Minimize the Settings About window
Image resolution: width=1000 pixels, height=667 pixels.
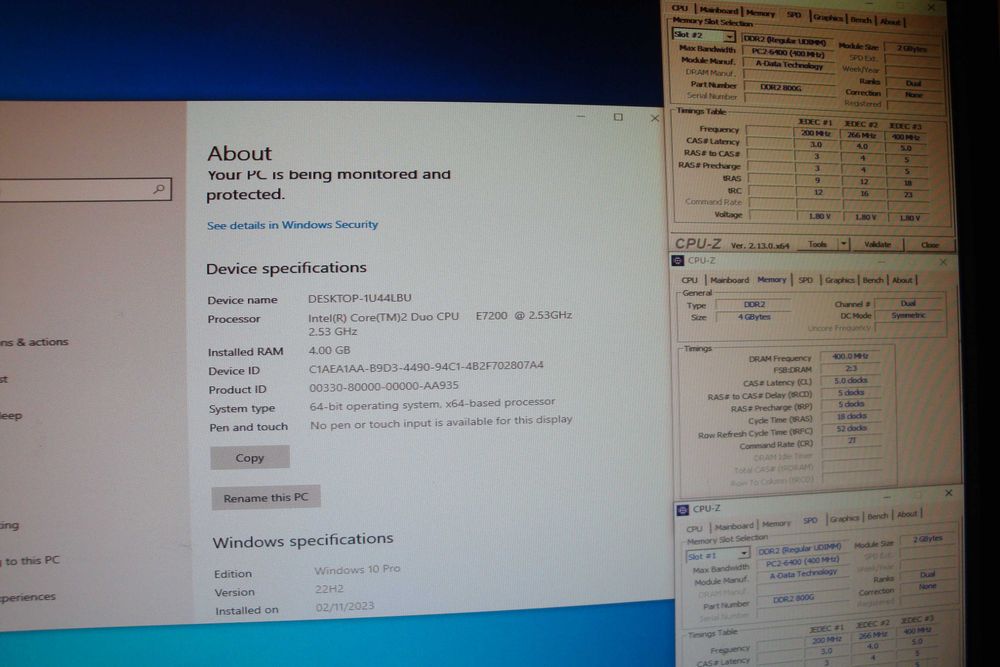[x=581, y=117]
